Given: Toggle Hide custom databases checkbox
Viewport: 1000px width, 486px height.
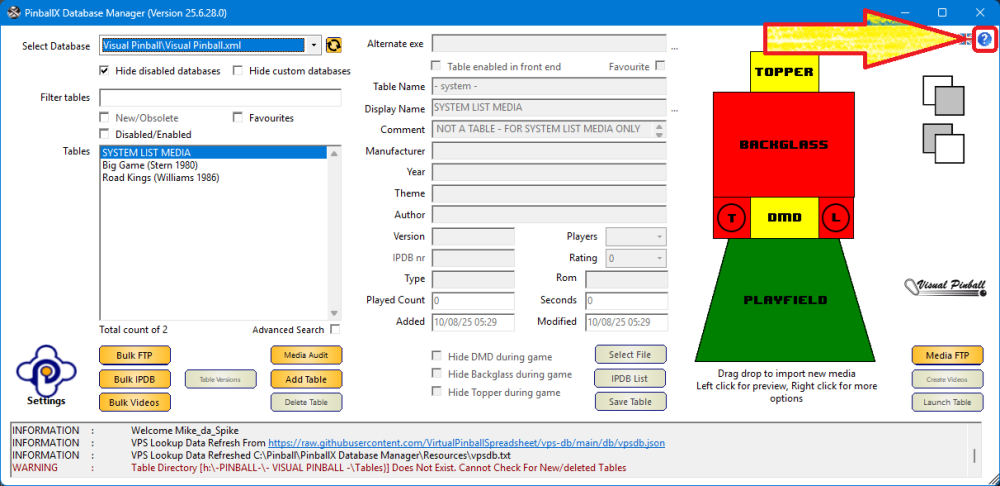Looking at the screenshot, I should pyautogui.click(x=238, y=71).
